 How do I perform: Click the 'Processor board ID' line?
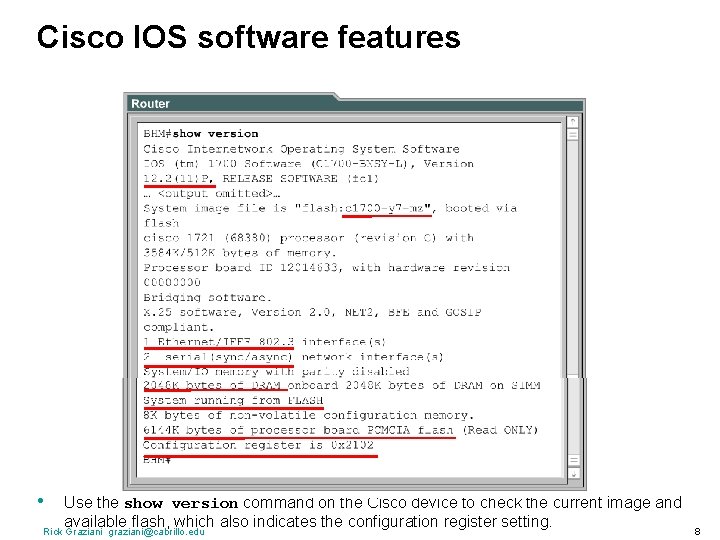coord(326,267)
